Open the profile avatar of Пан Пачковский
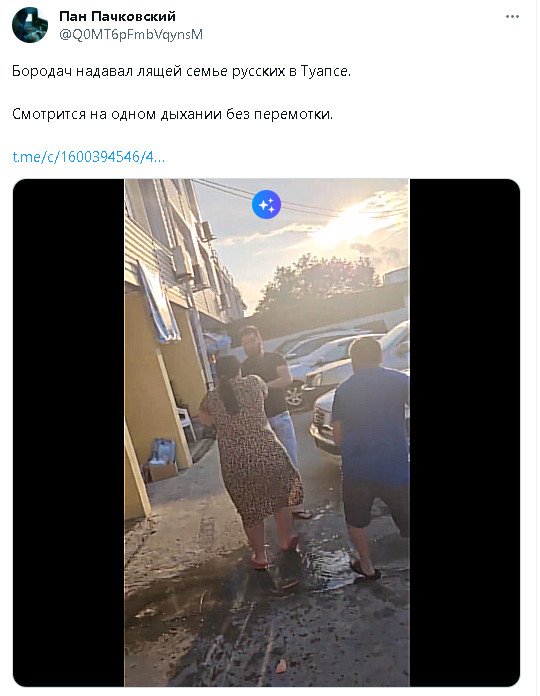 tap(30, 25)
